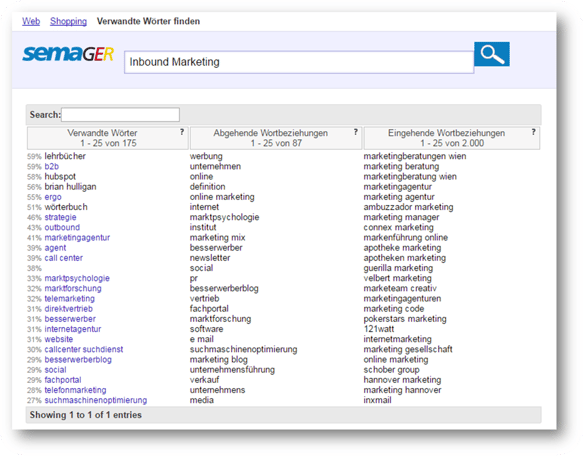Select the brian hulligan entry

click(70, 187)
